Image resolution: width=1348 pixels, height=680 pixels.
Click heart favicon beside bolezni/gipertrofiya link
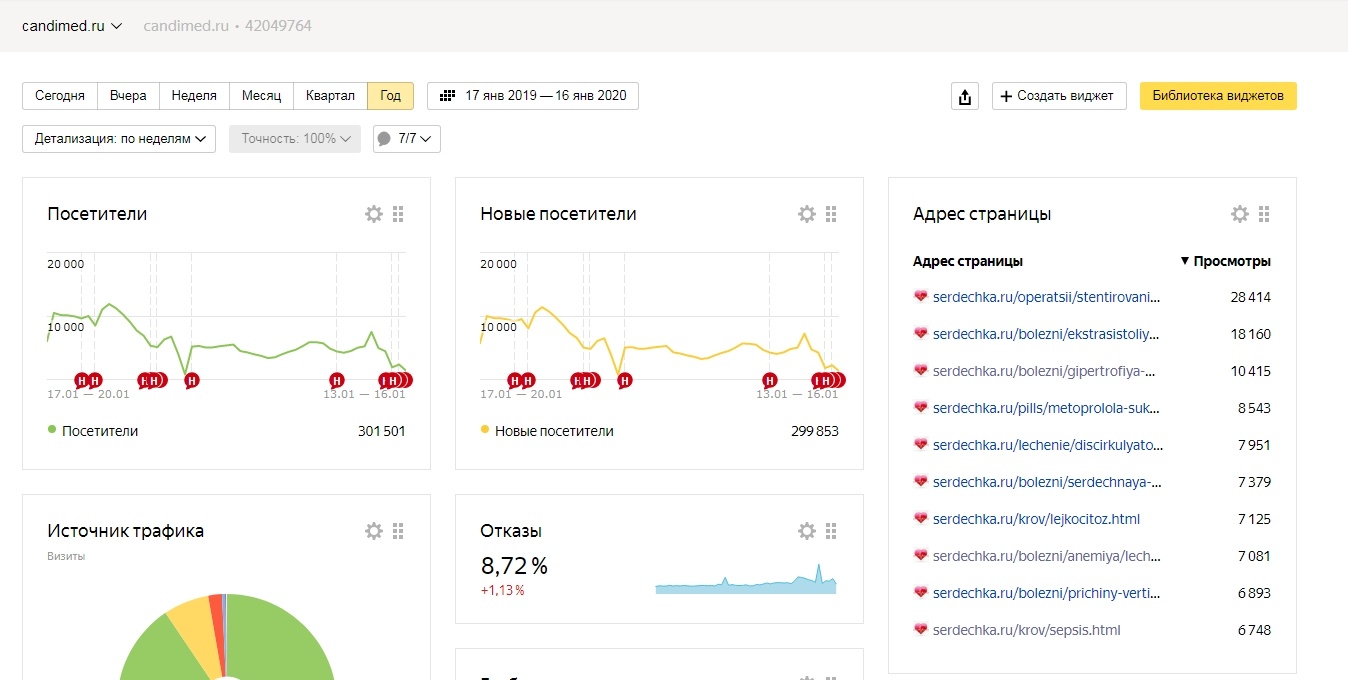[921, 371]
